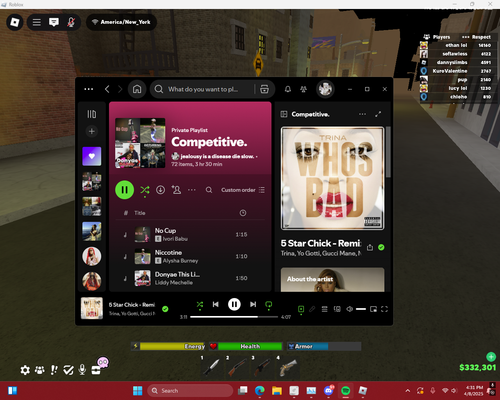The width and height of the screenshot is (500, 400).
Task: Open the Windows Start menu
Action: (x=137, y=391)
